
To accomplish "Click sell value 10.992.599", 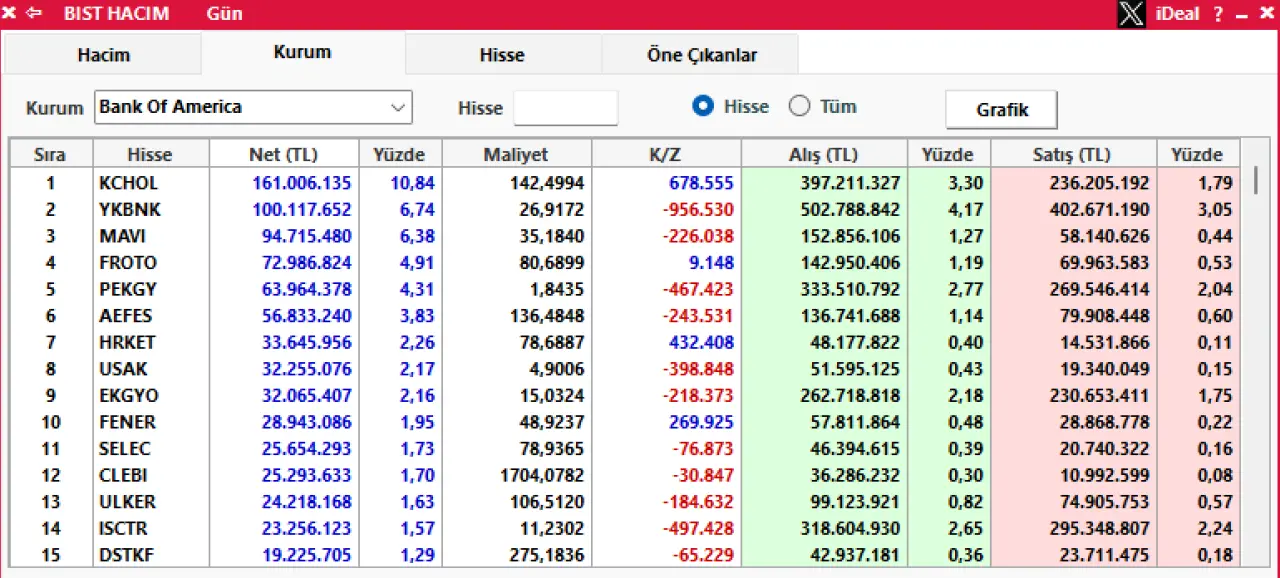I will tap(1105, 475).
